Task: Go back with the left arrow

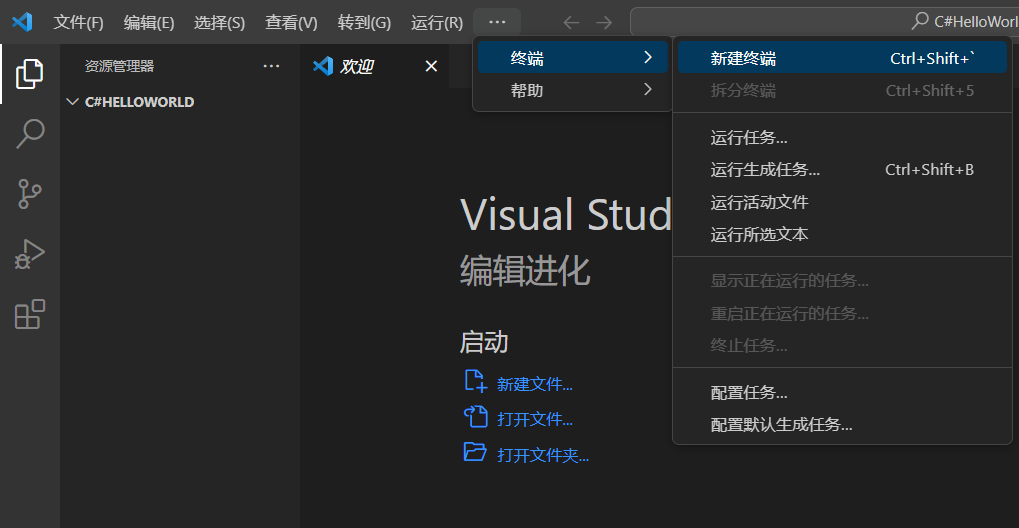Action: [571, 23]
